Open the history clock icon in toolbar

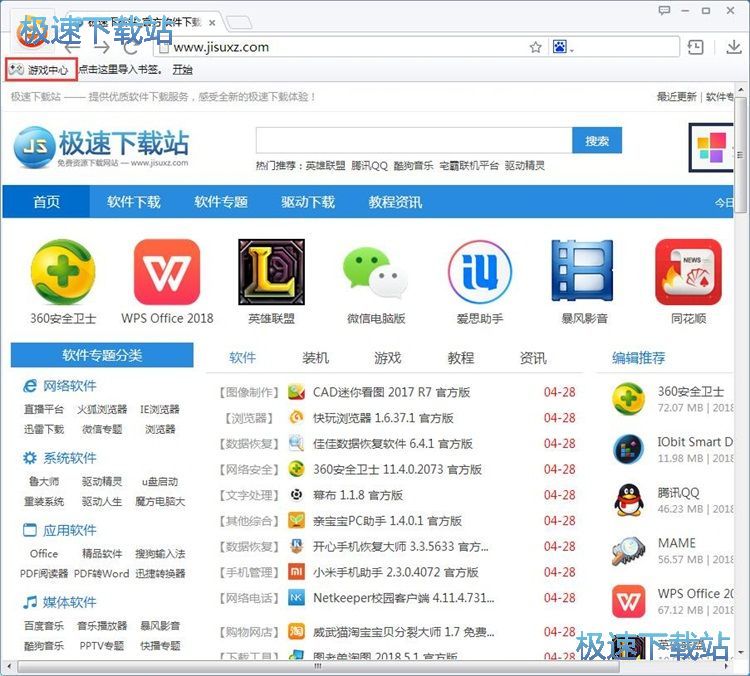pyautogui.click(x=695, y=47)
